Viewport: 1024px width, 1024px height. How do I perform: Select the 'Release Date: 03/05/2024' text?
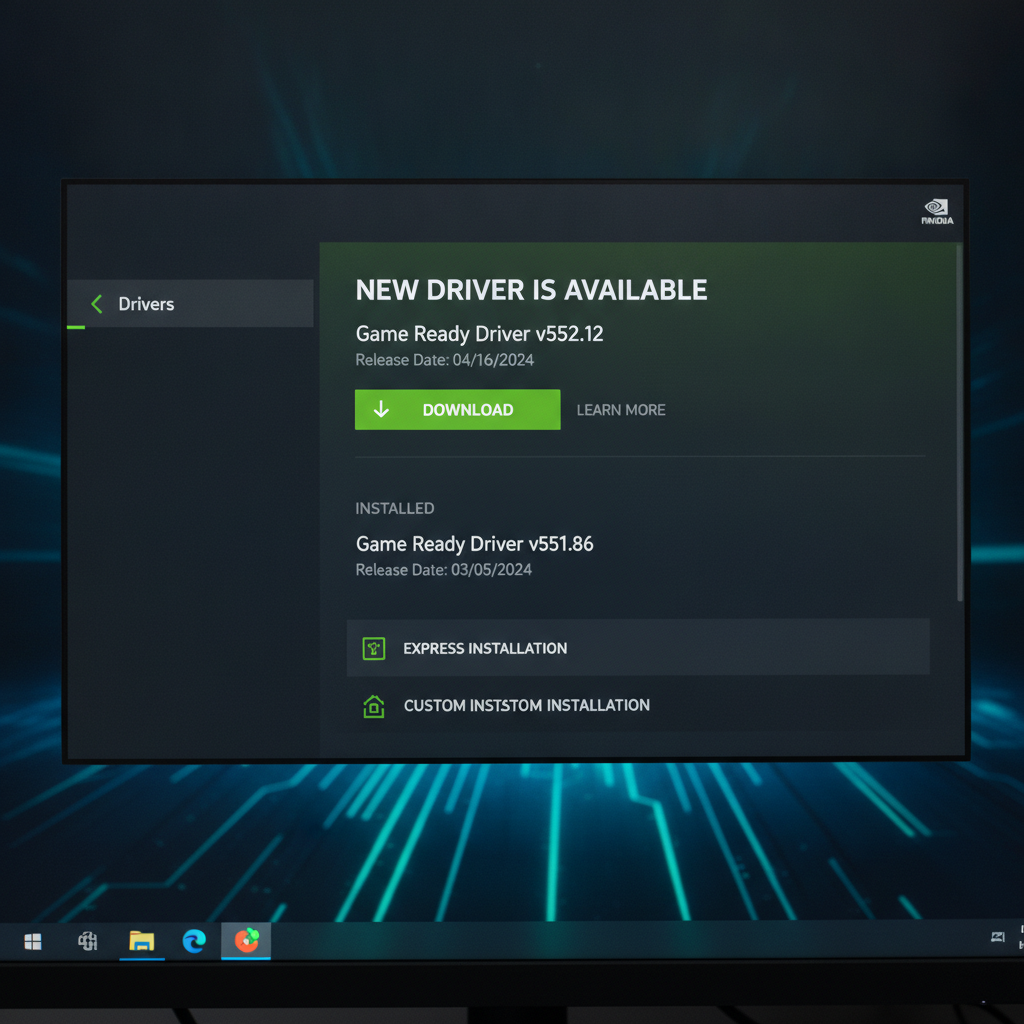(443, 569)
